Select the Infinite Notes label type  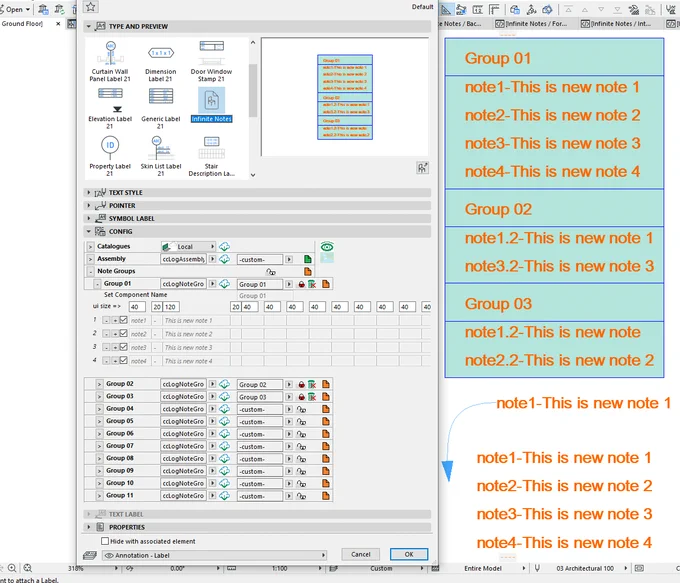212,105
